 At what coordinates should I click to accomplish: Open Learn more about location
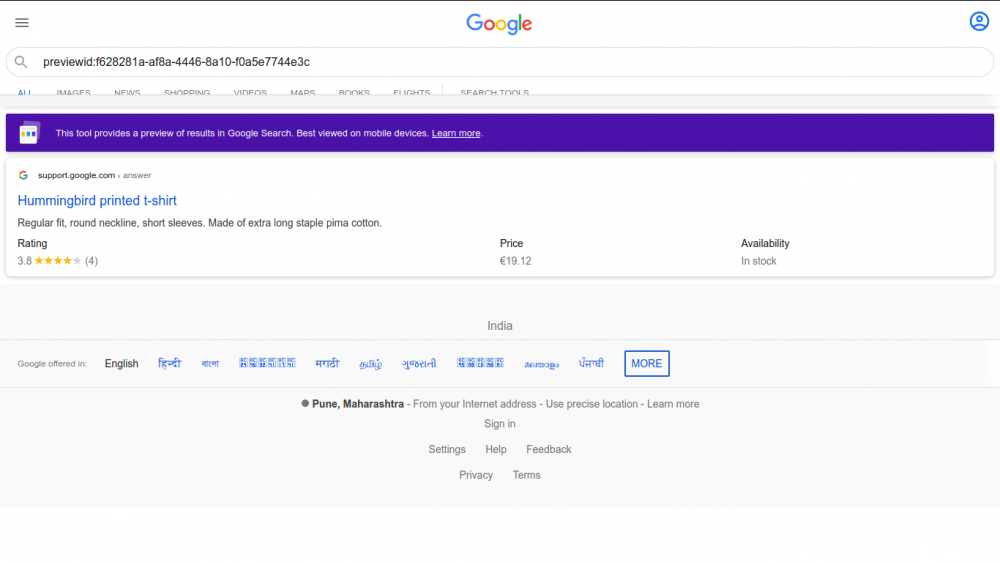673,404
